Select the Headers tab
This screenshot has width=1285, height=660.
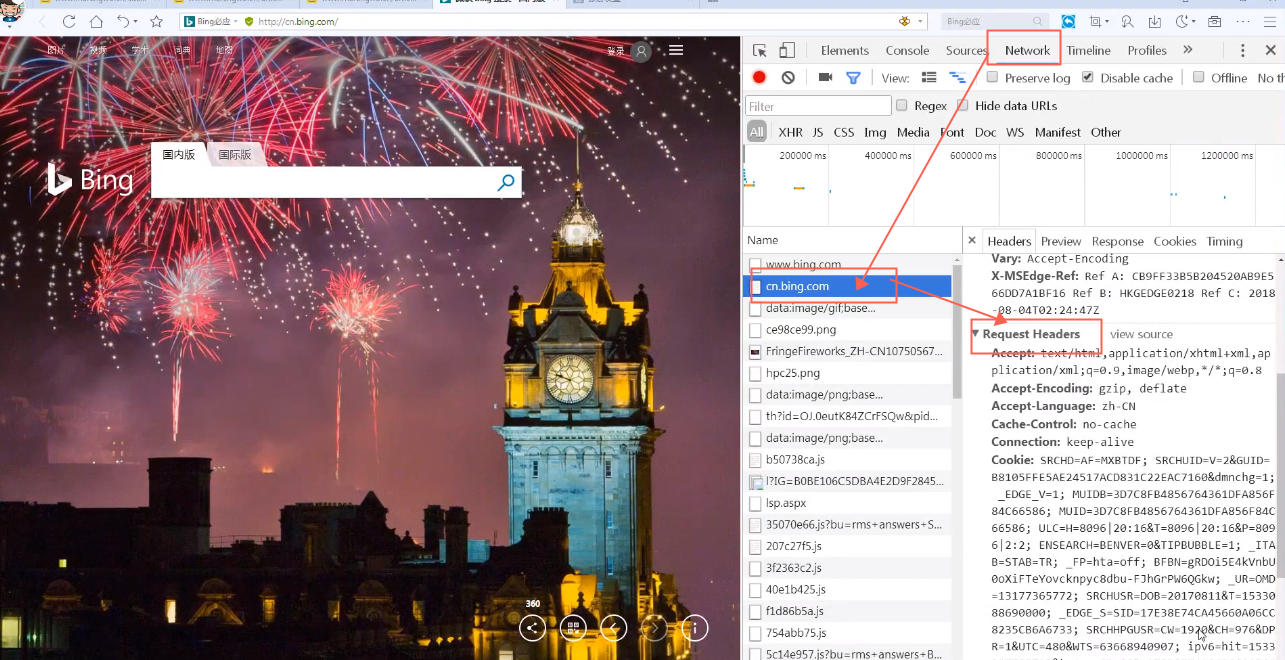(1009, 241)
